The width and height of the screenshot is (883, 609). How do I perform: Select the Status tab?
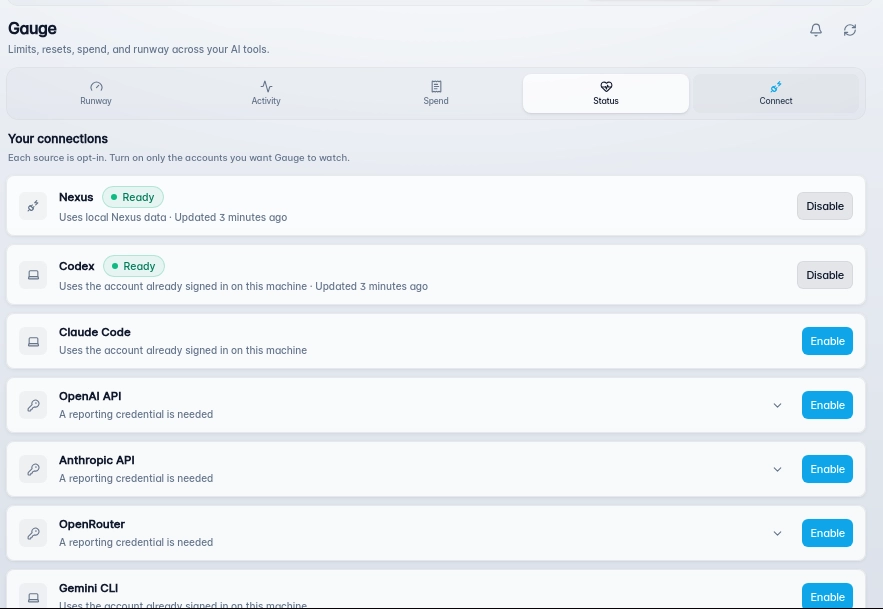point(606,94)
